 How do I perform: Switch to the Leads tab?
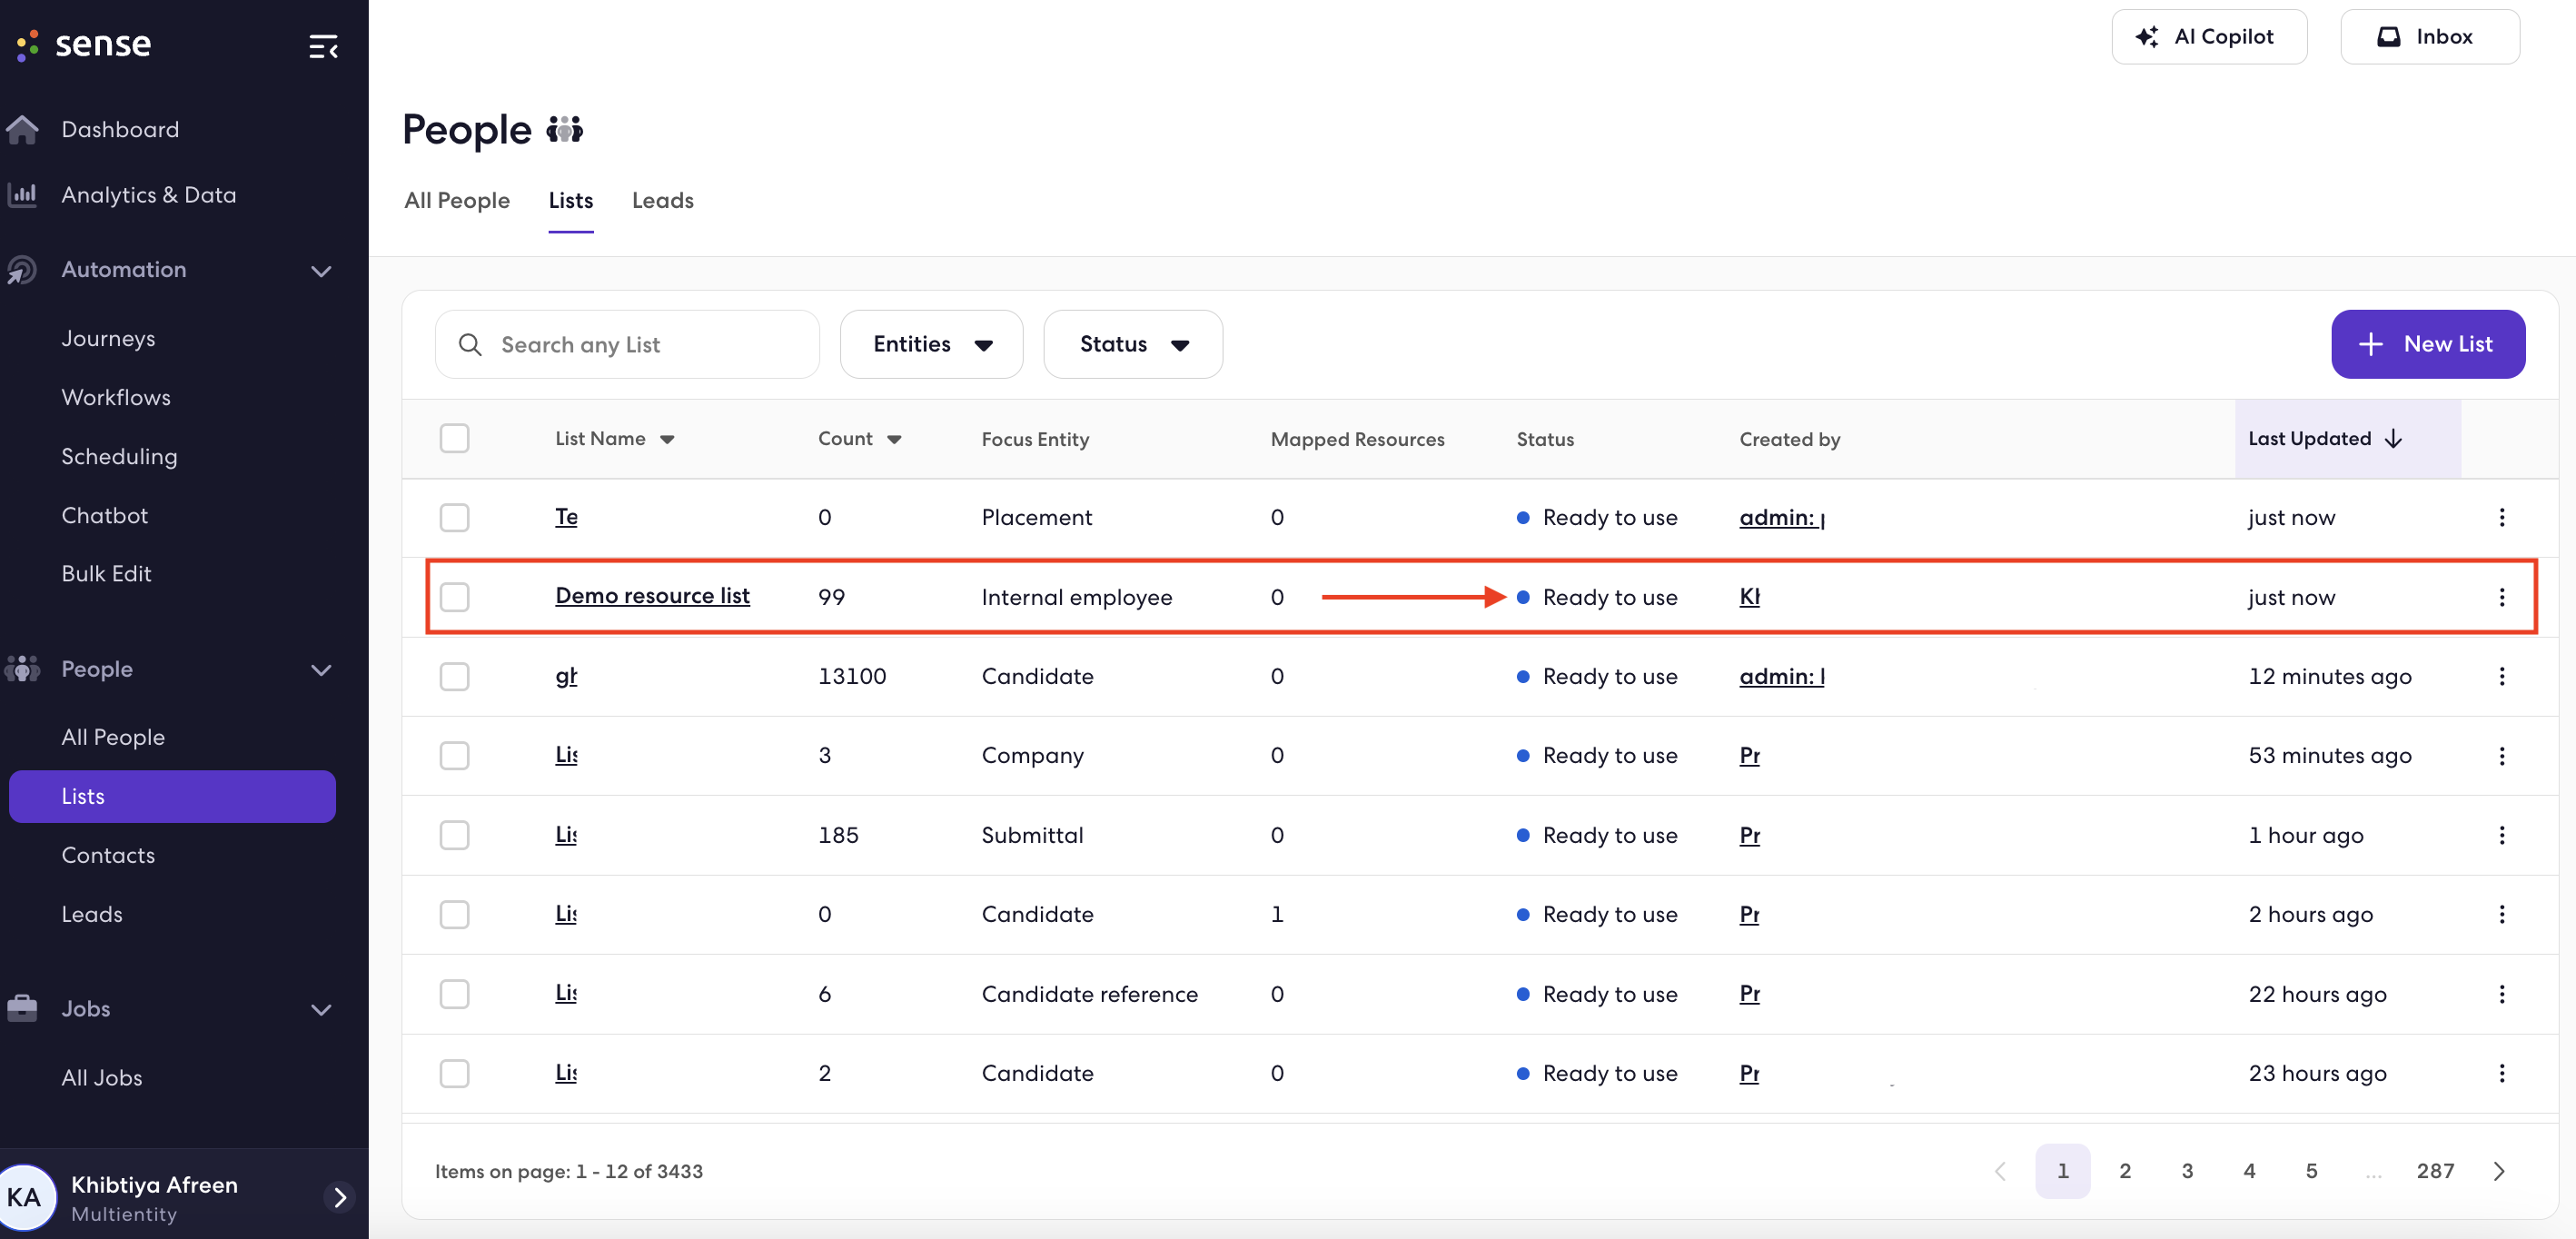click(x=663, y=201)
